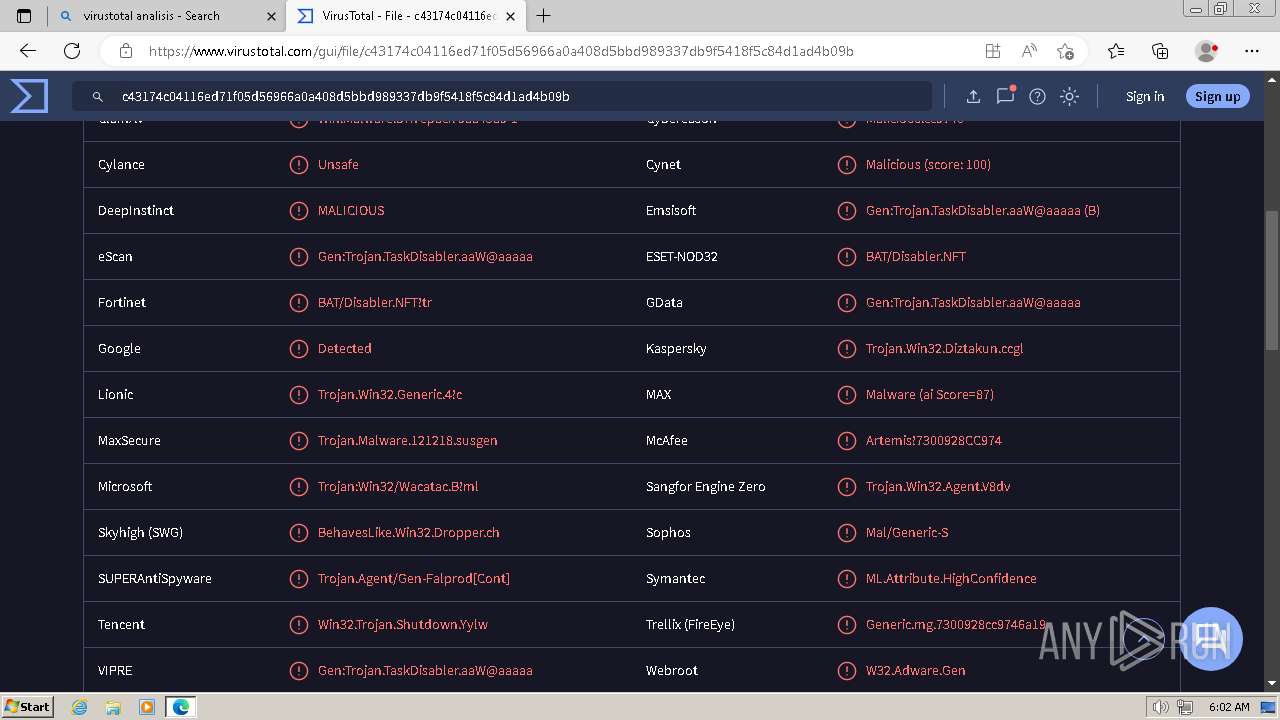Click Symantec result ML.Attribute.HighConfidence
Viewport: 1280px width, 720px height.
pyautogui.click(x=951, y=579)
